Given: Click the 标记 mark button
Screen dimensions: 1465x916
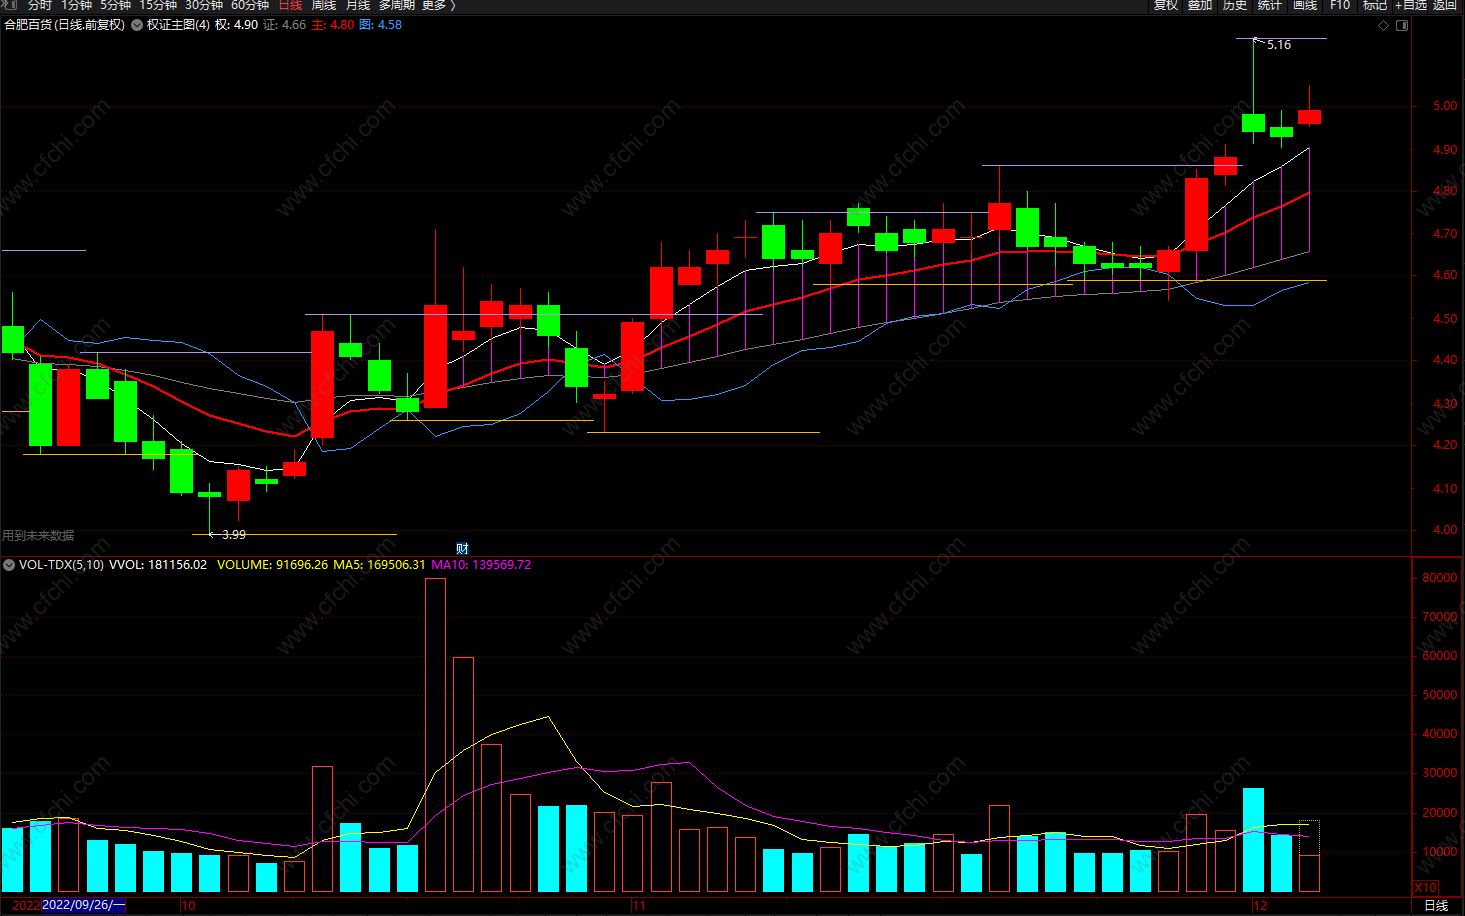Looking at the screenshot, I should coord(1375,5).
